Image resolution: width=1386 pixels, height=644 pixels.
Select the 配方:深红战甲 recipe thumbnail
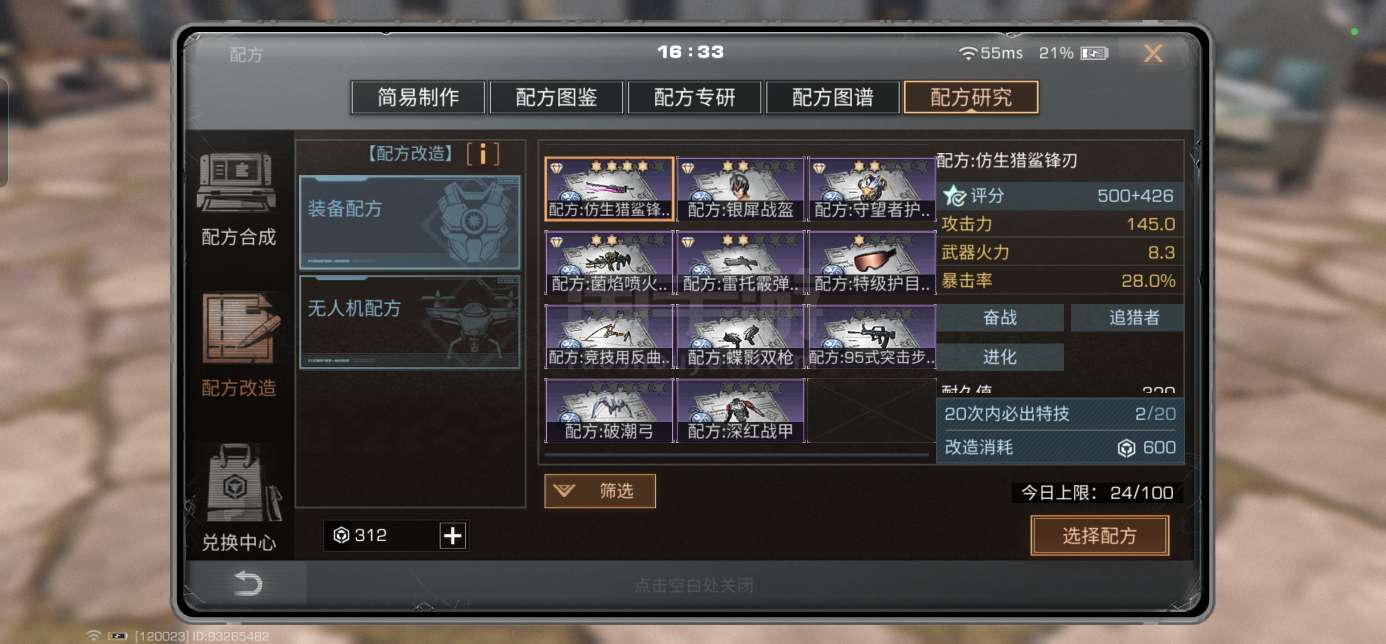pos(740,410)
